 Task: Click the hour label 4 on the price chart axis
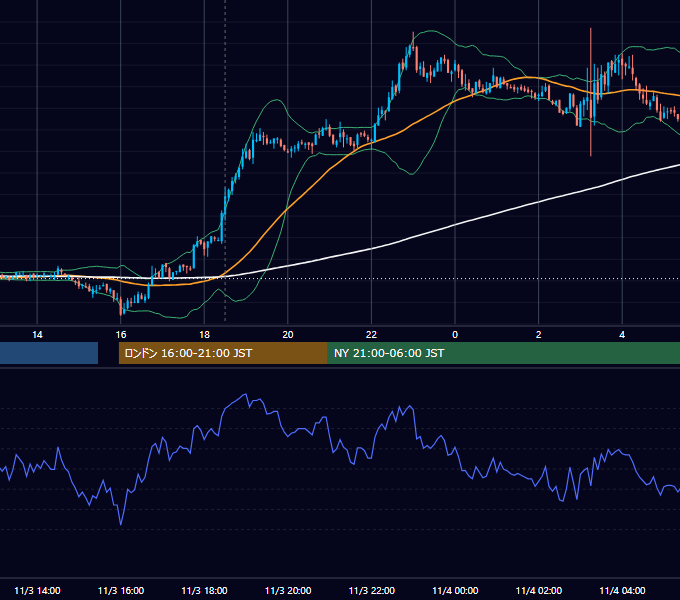click(x=622, y=335)
